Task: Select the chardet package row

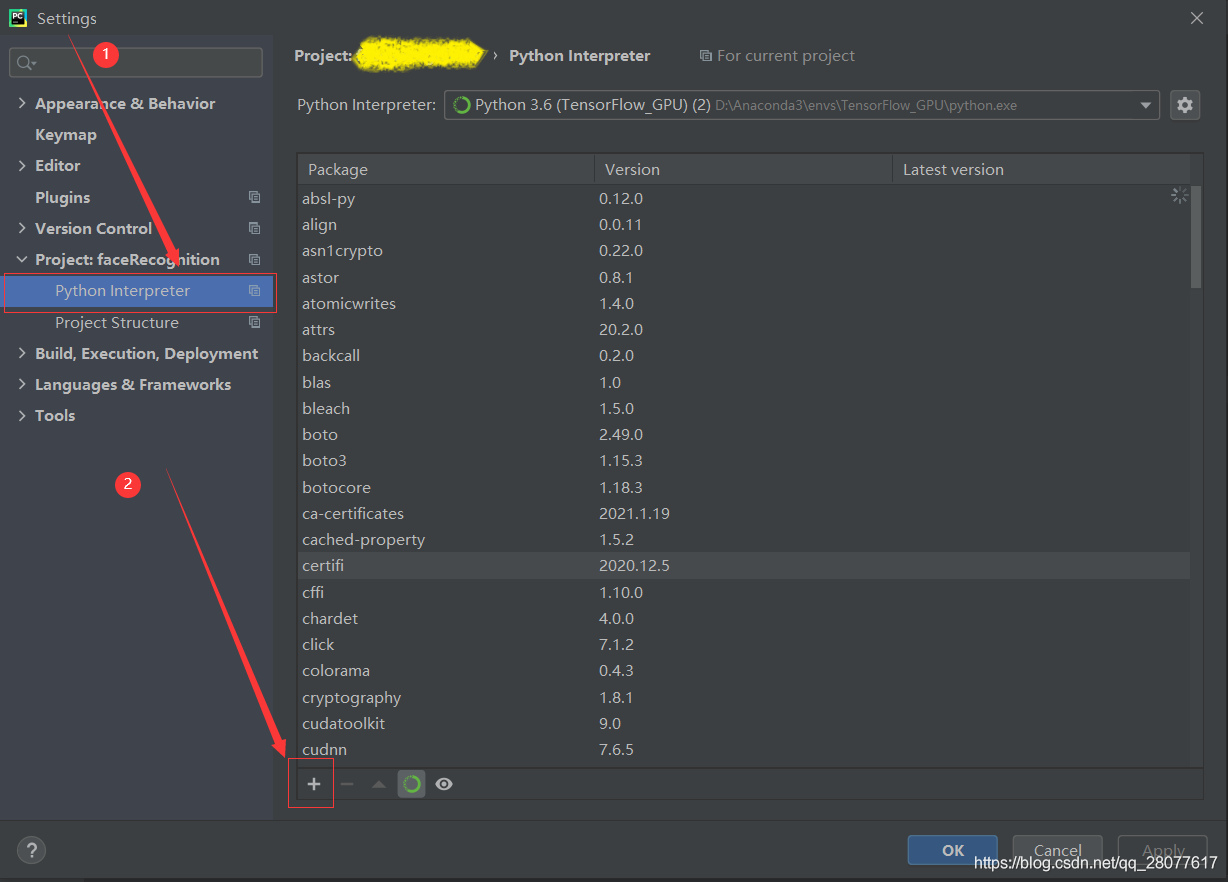Action: tap(743, 618)
